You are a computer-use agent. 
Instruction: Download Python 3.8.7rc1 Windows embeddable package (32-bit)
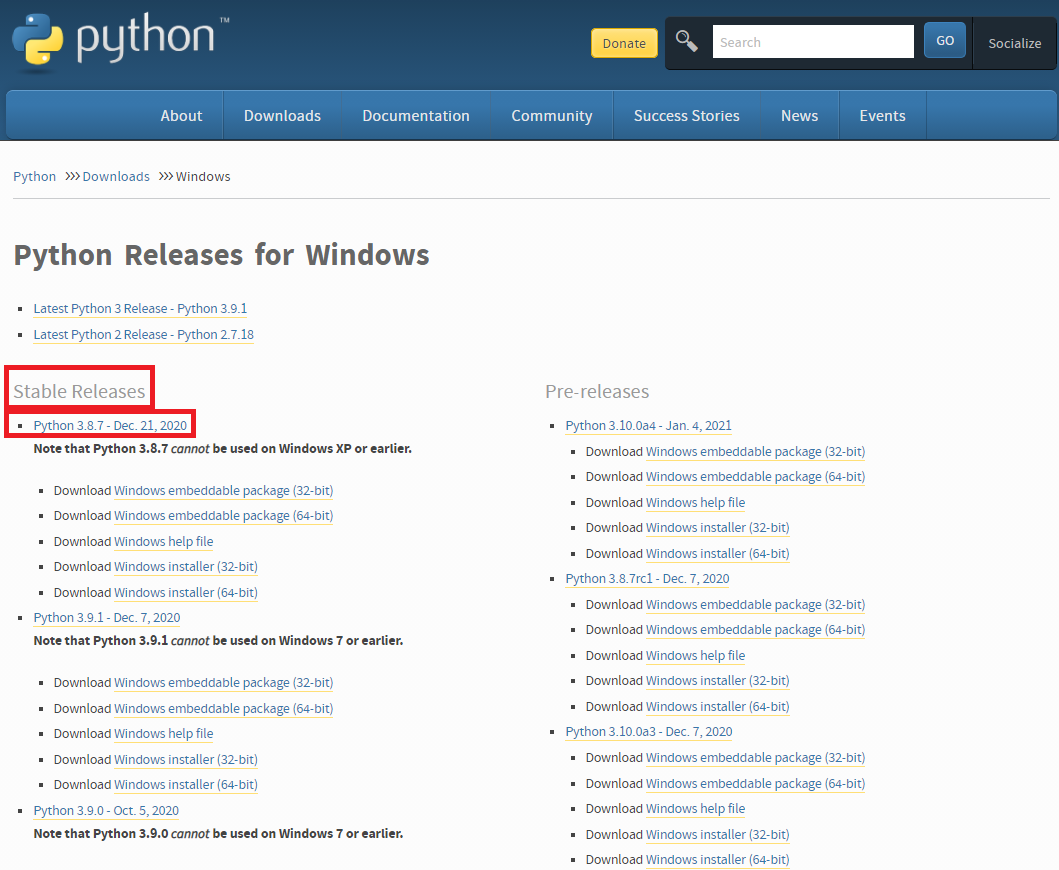point(755,605)
